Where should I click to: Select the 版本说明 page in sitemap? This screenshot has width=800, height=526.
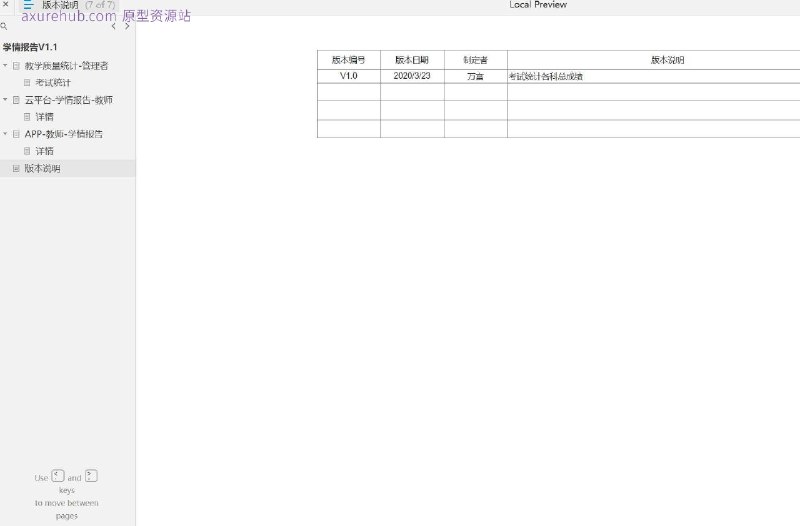(67, 168)
